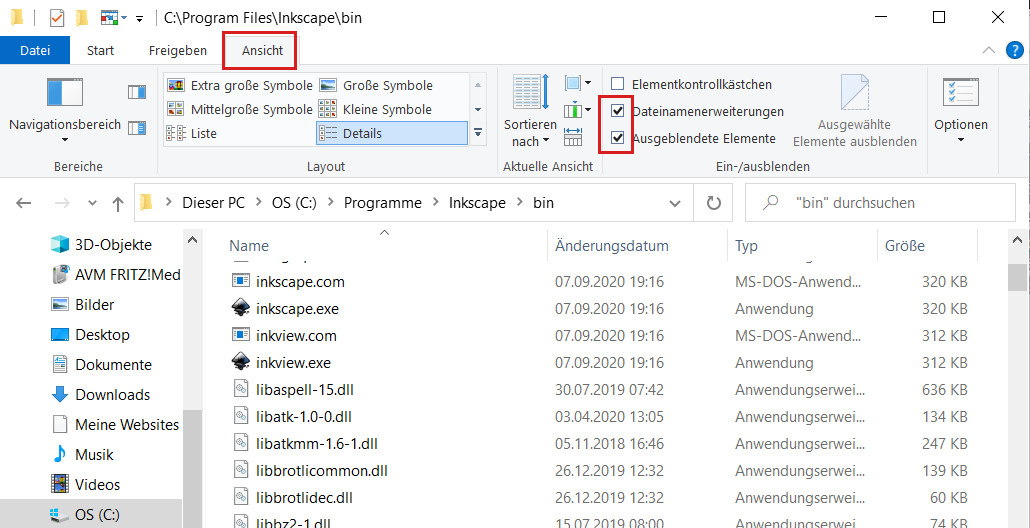Collapse the ribbon with the chevron
The image size is (1030, 528).
pos(988,50)
